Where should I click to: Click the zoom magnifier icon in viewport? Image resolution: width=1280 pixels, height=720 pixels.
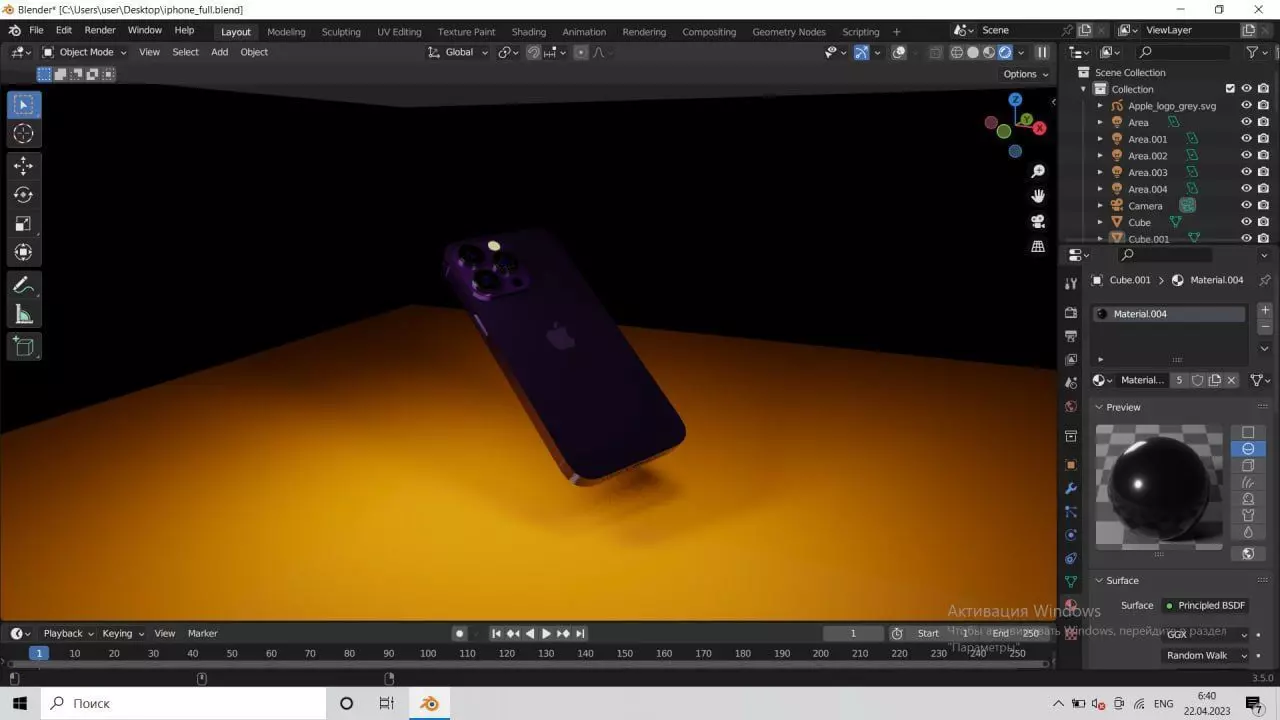(x=1038, y=172)
